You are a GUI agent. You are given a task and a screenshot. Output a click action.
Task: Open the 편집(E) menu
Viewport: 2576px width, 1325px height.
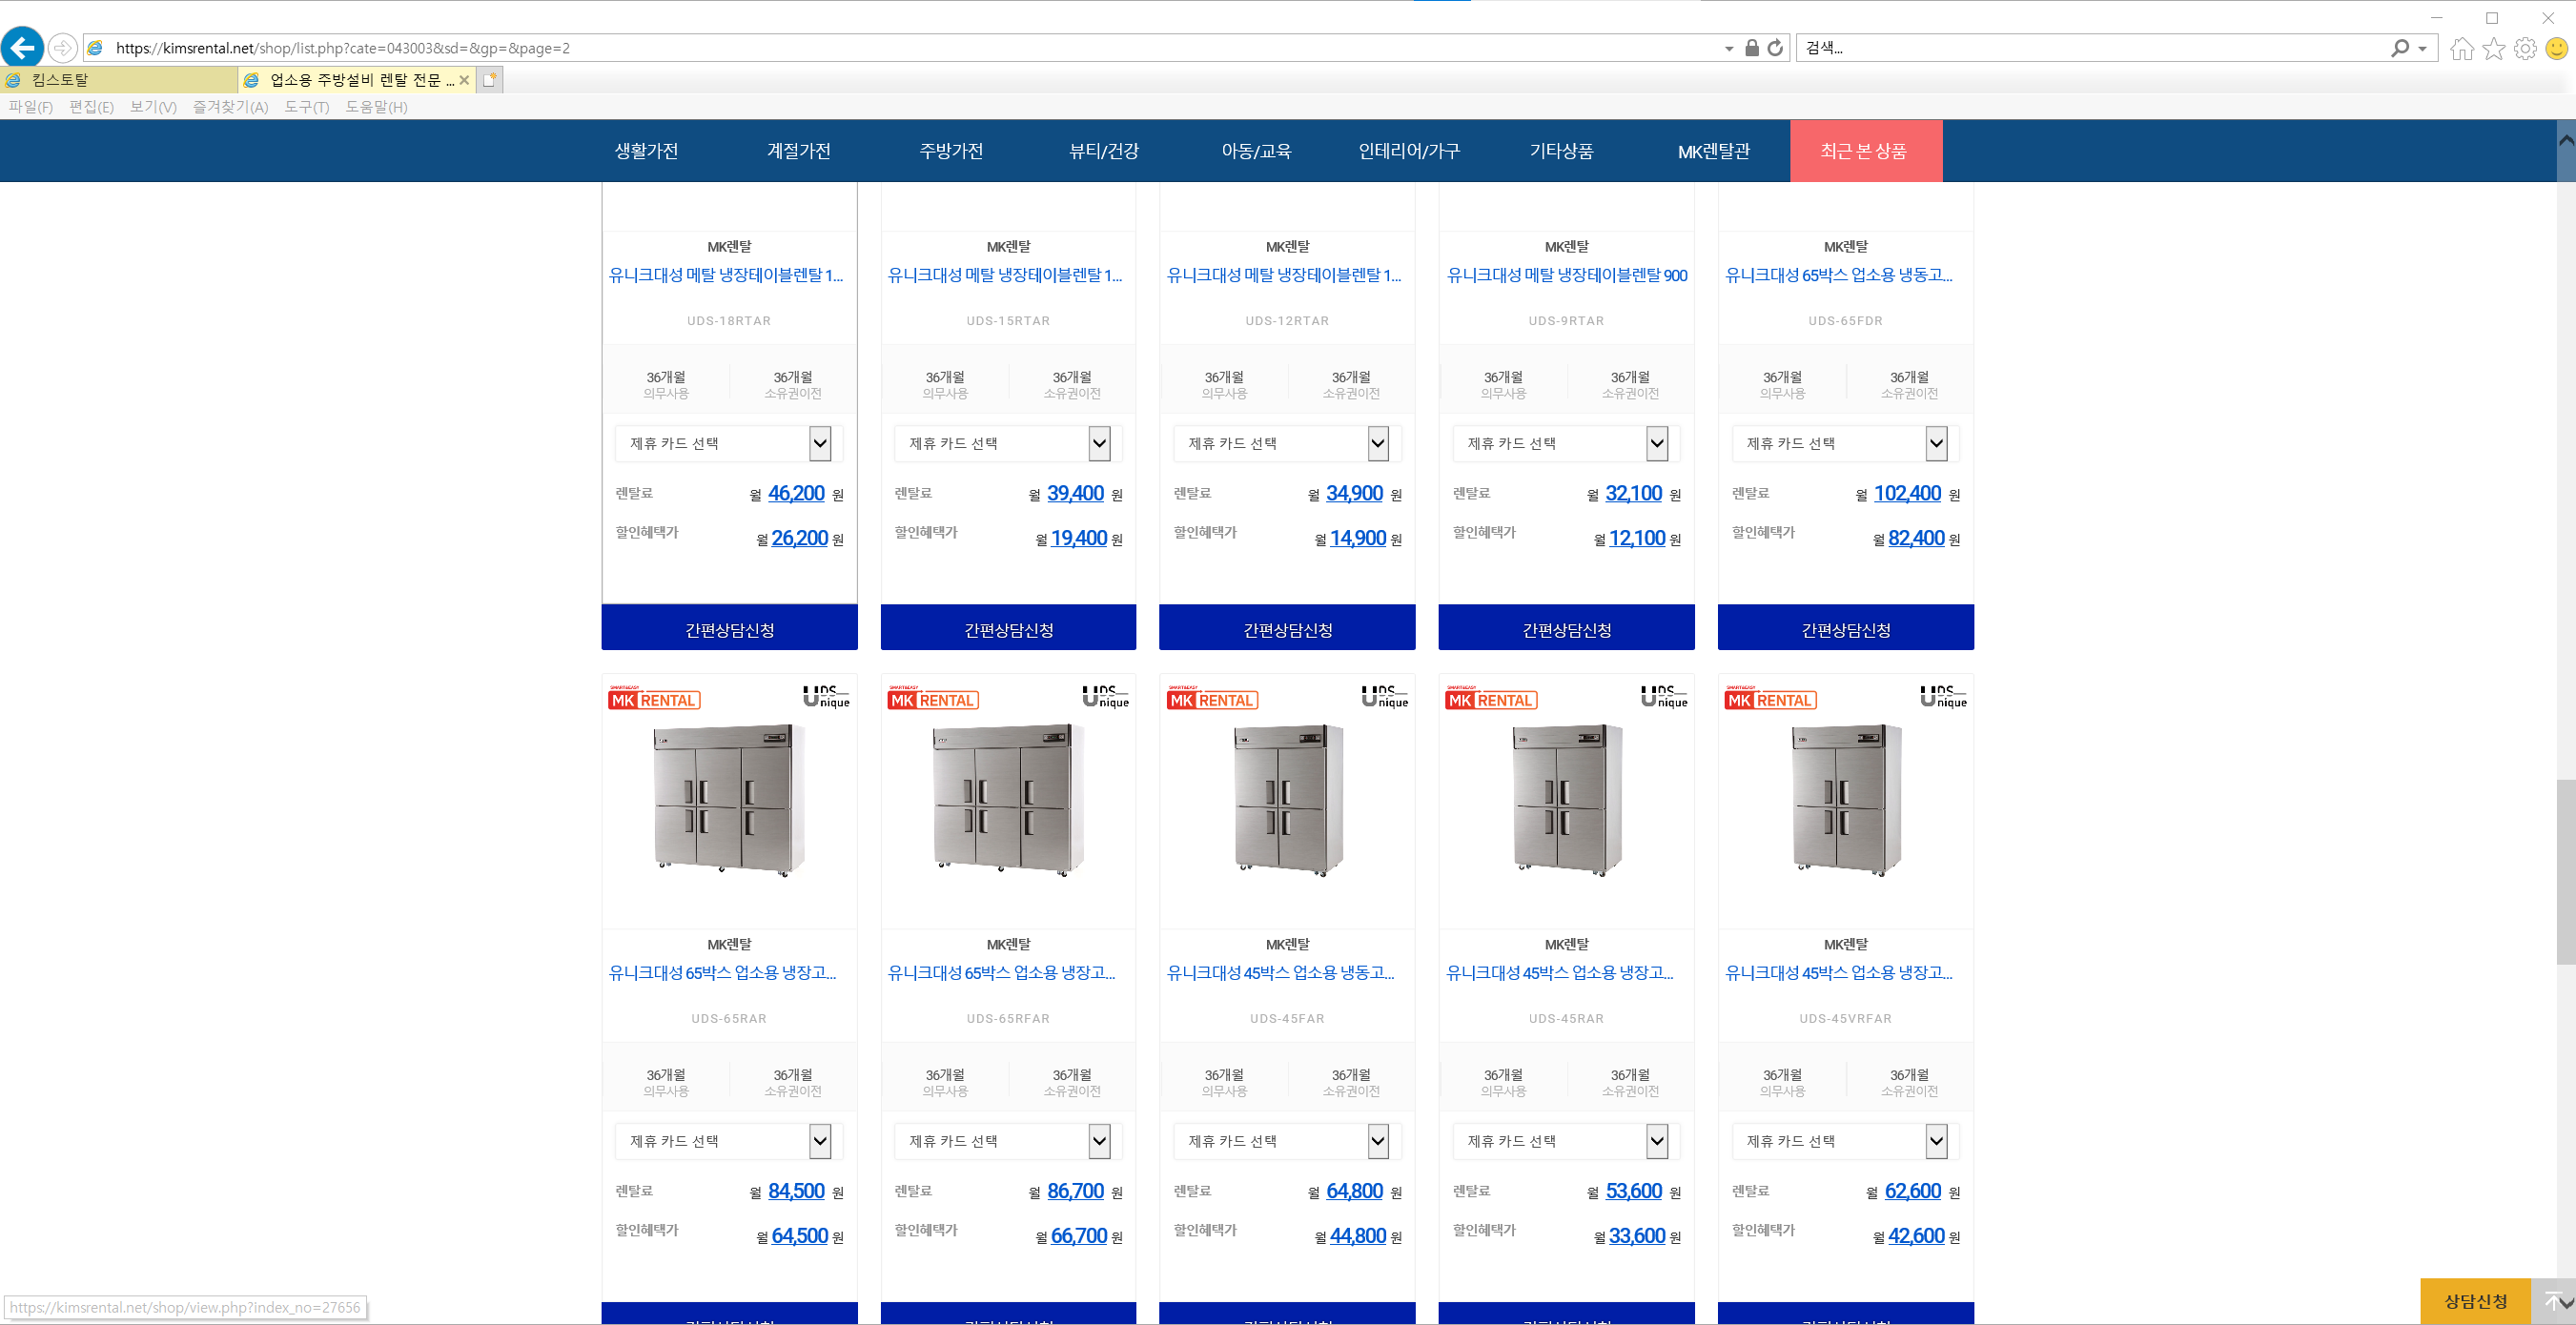point(91,107)
